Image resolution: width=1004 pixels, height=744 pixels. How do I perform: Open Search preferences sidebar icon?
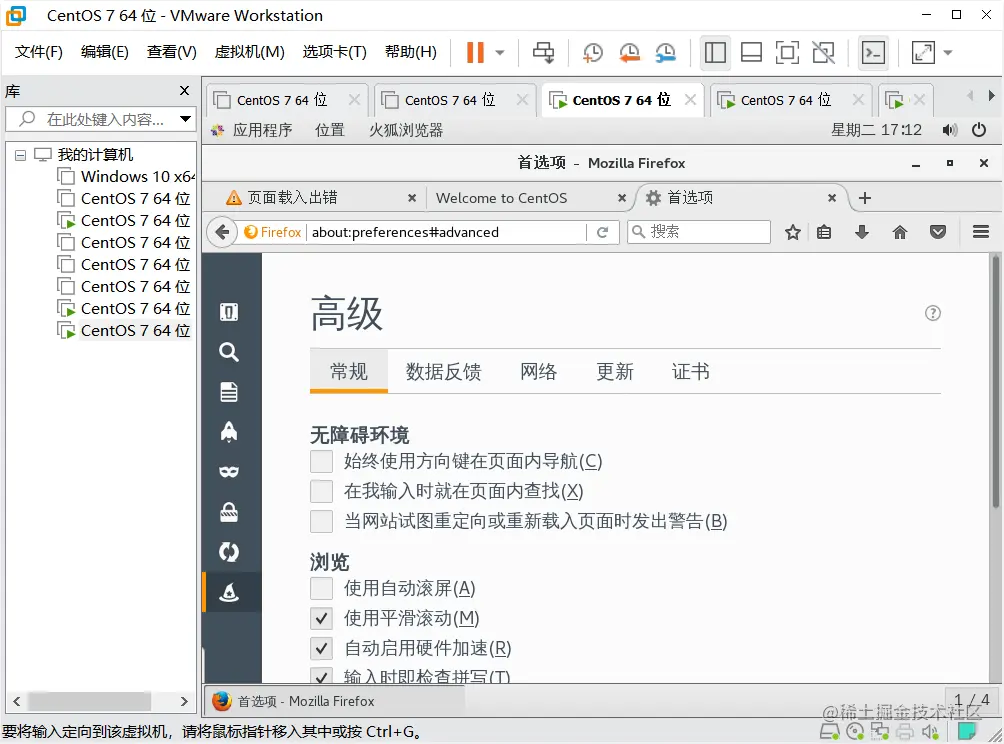click(x=229, y=352)
